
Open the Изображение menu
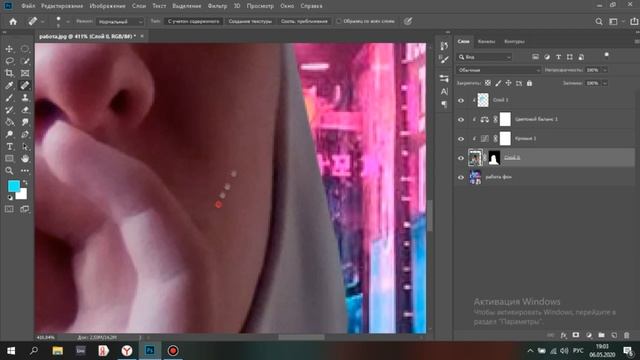tap(107, 6)
